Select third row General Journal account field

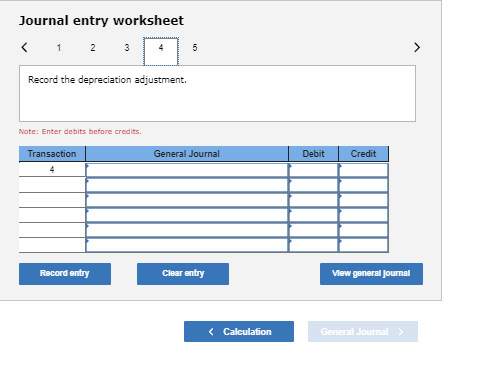pyautogui.click(x=187, y=200)
